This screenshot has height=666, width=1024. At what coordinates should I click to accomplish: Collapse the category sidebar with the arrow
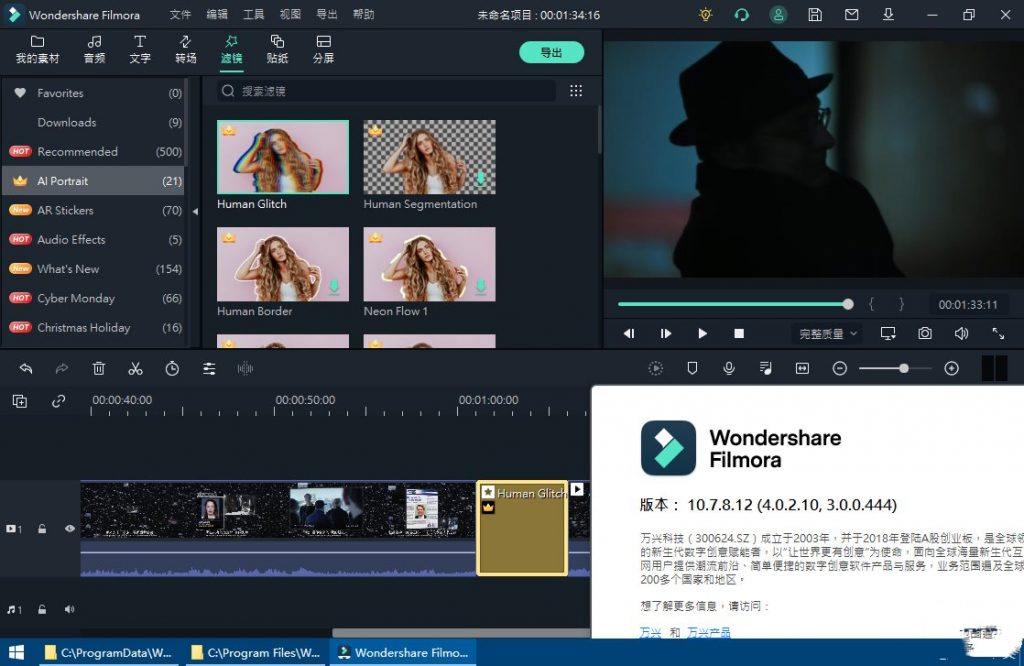(x=195, y=212)
